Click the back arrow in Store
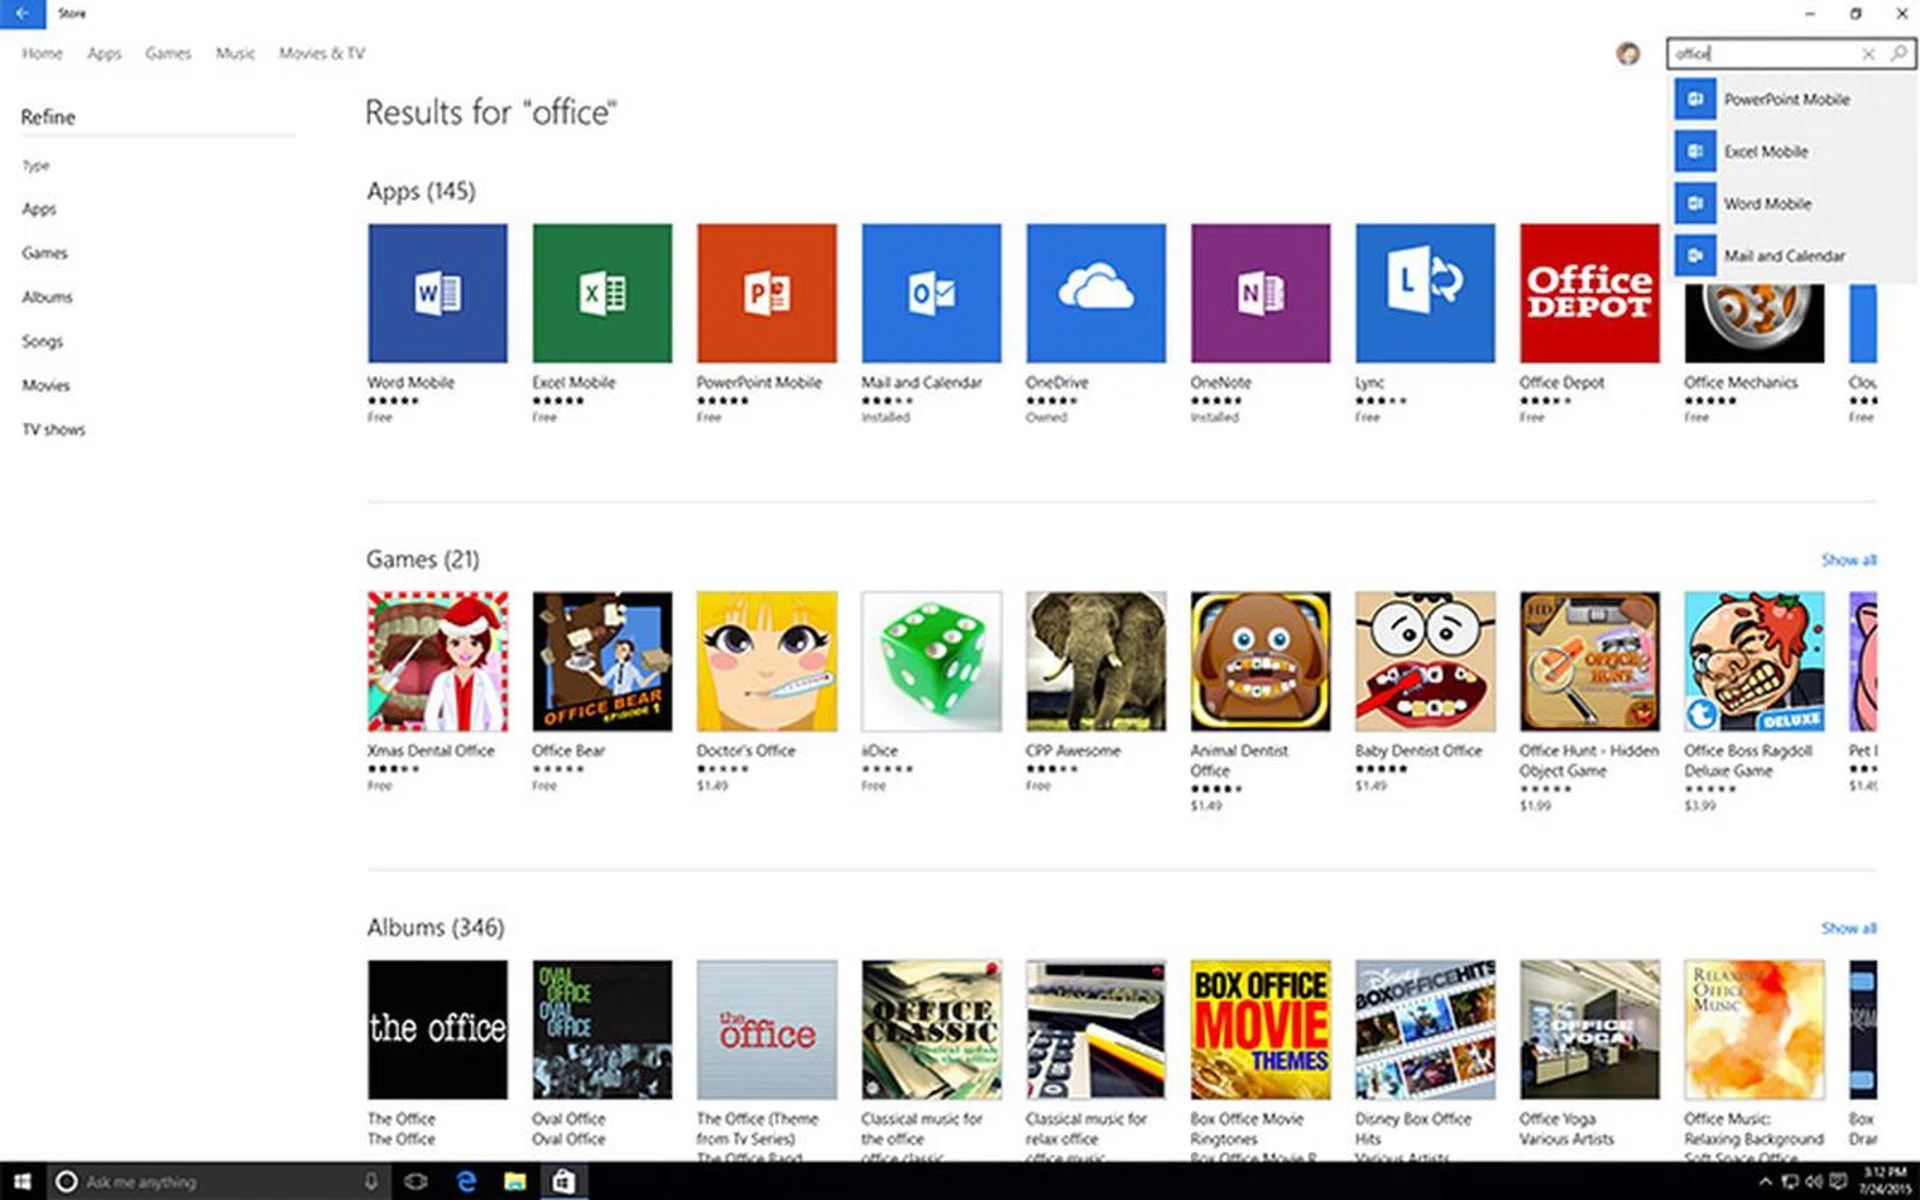The image size is (1920, 1200). (x=22, y=14)
